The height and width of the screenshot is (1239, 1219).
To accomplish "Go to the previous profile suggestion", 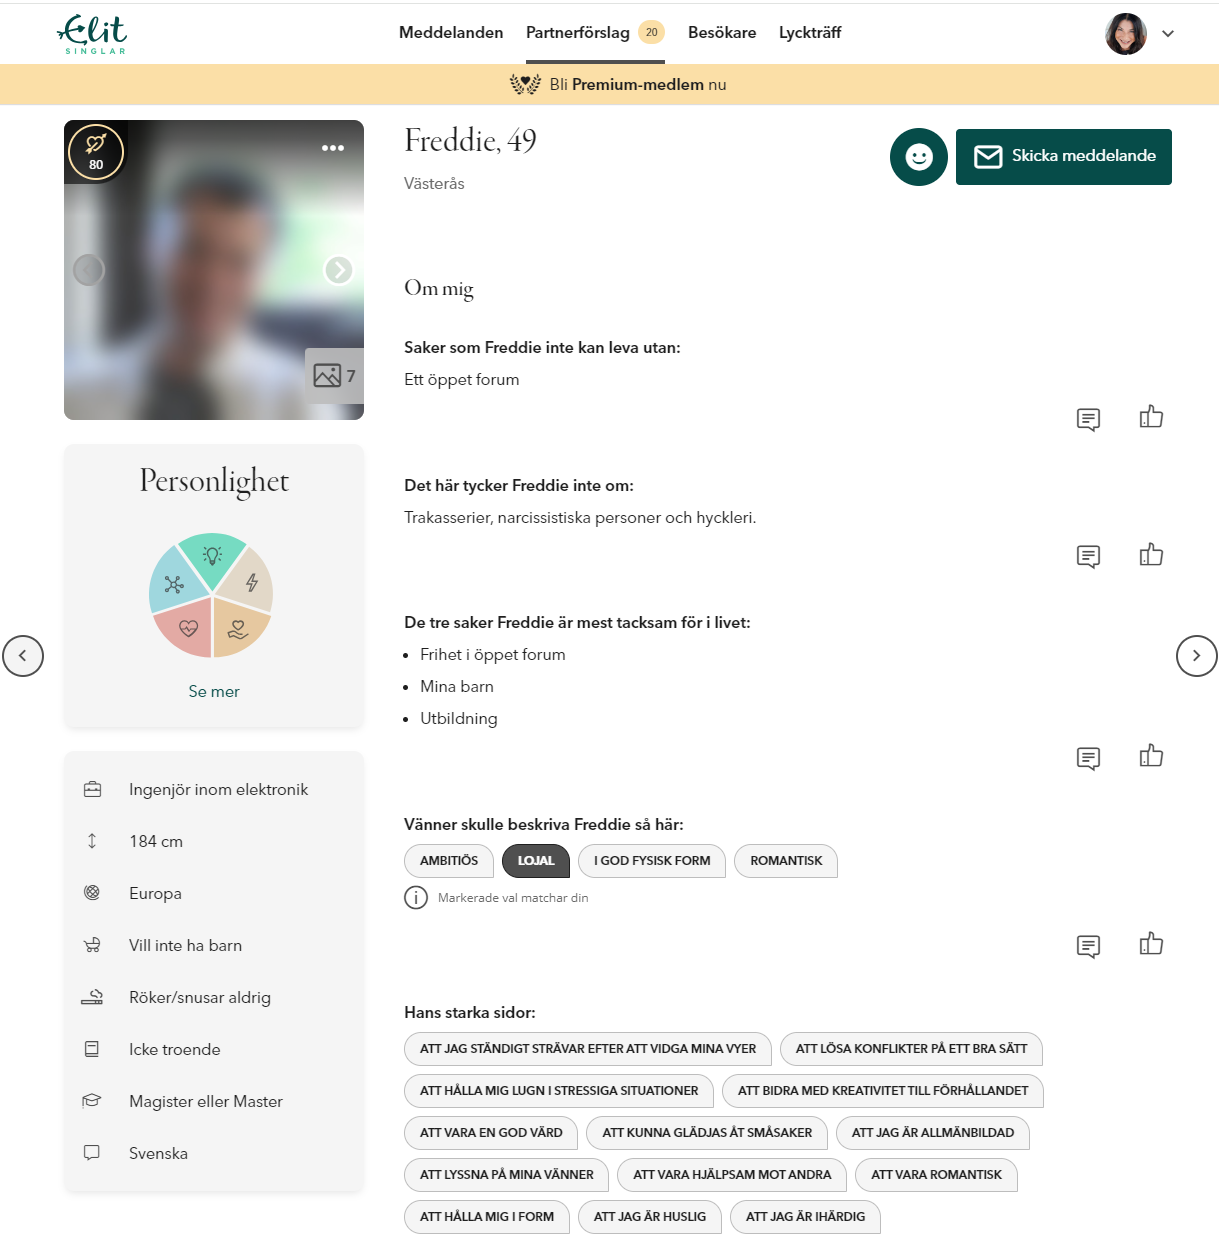I will (x=23, y=656).
